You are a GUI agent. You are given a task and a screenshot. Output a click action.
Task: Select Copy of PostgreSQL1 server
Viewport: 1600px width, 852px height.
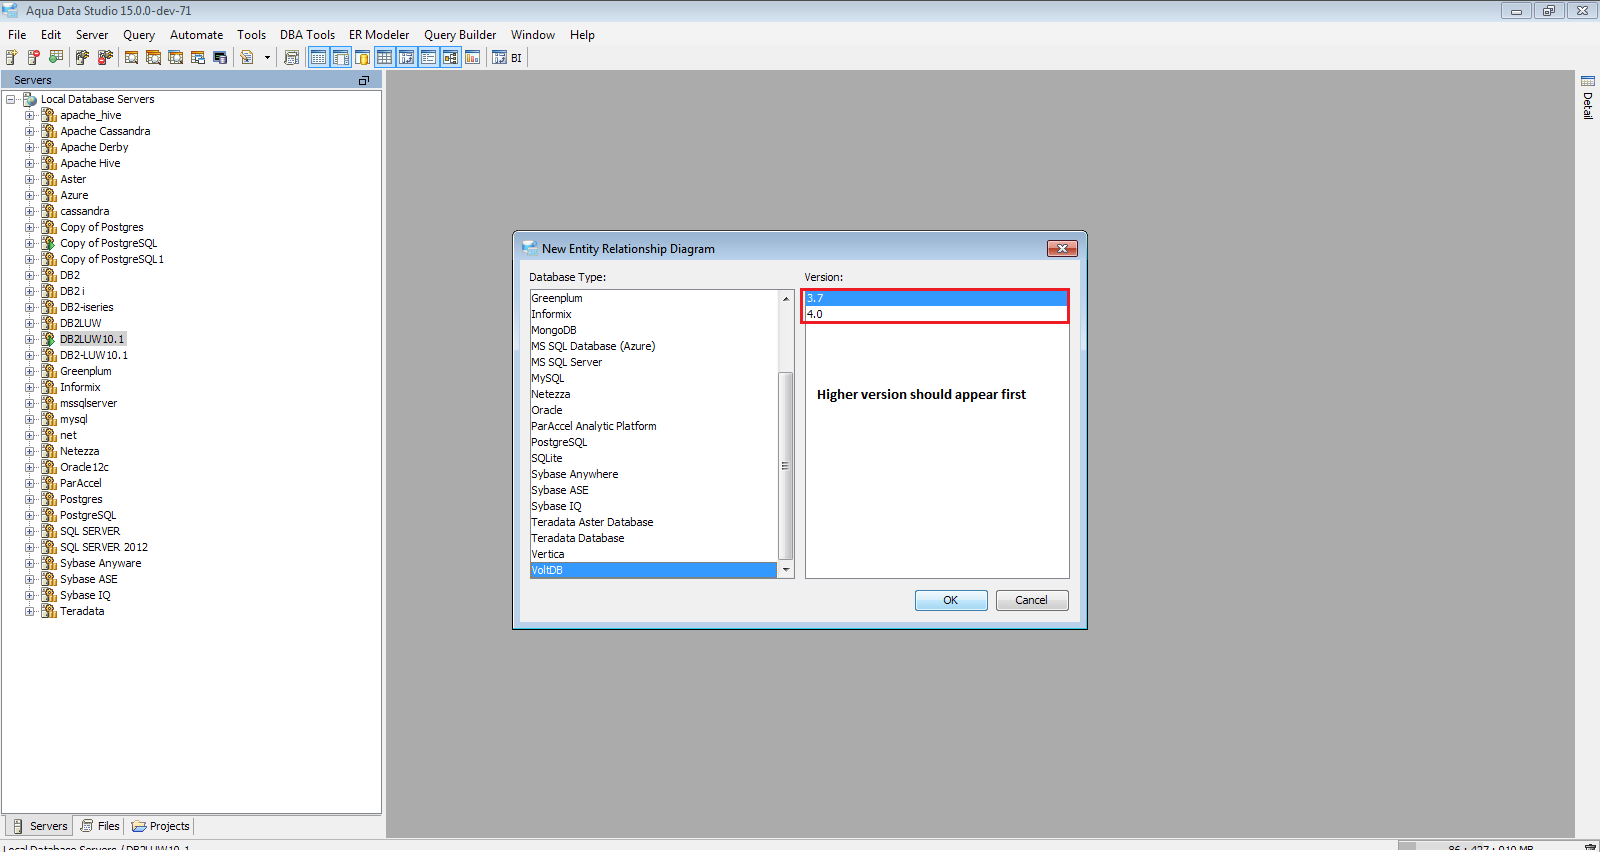point(112,259)
